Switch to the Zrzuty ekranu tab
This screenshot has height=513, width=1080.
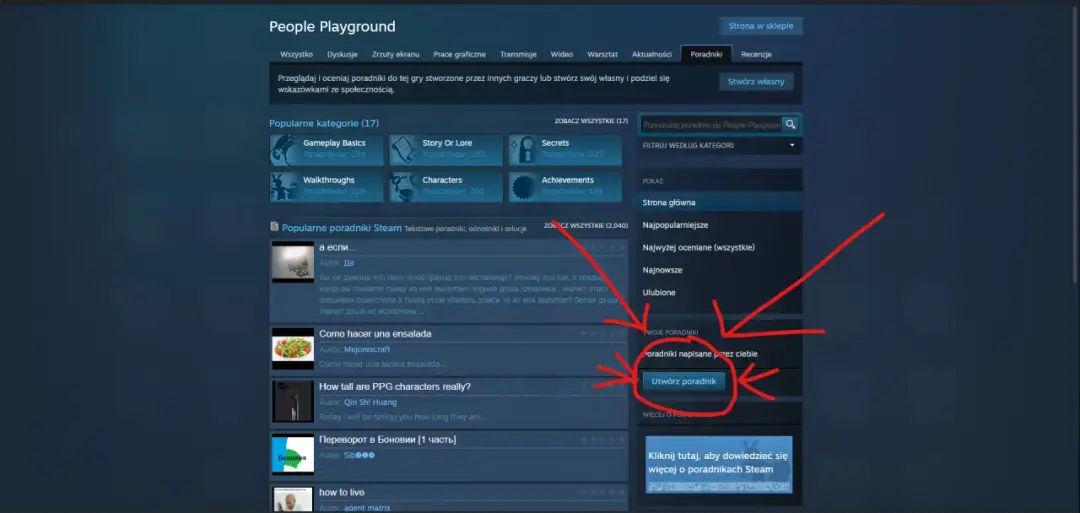click(395, 54)
